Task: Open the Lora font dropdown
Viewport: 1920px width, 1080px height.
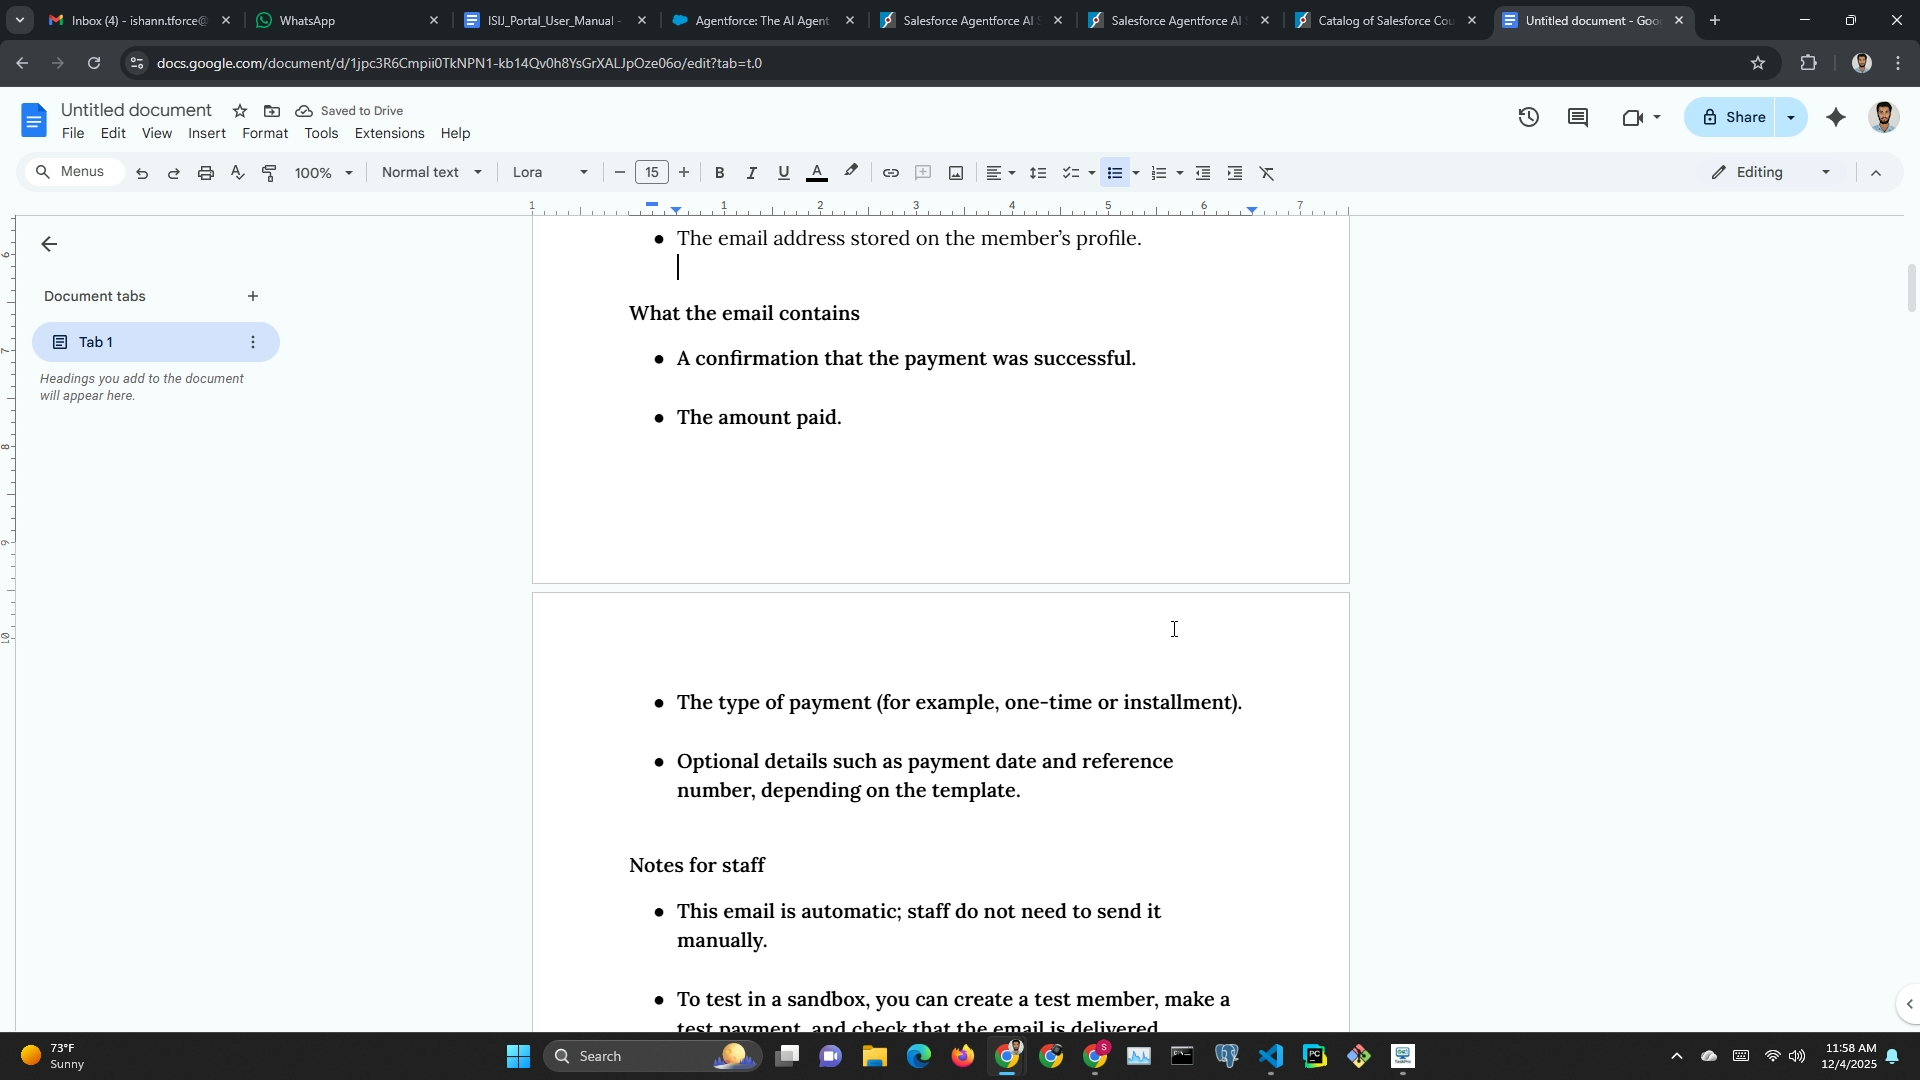Action: click(549, 173)
